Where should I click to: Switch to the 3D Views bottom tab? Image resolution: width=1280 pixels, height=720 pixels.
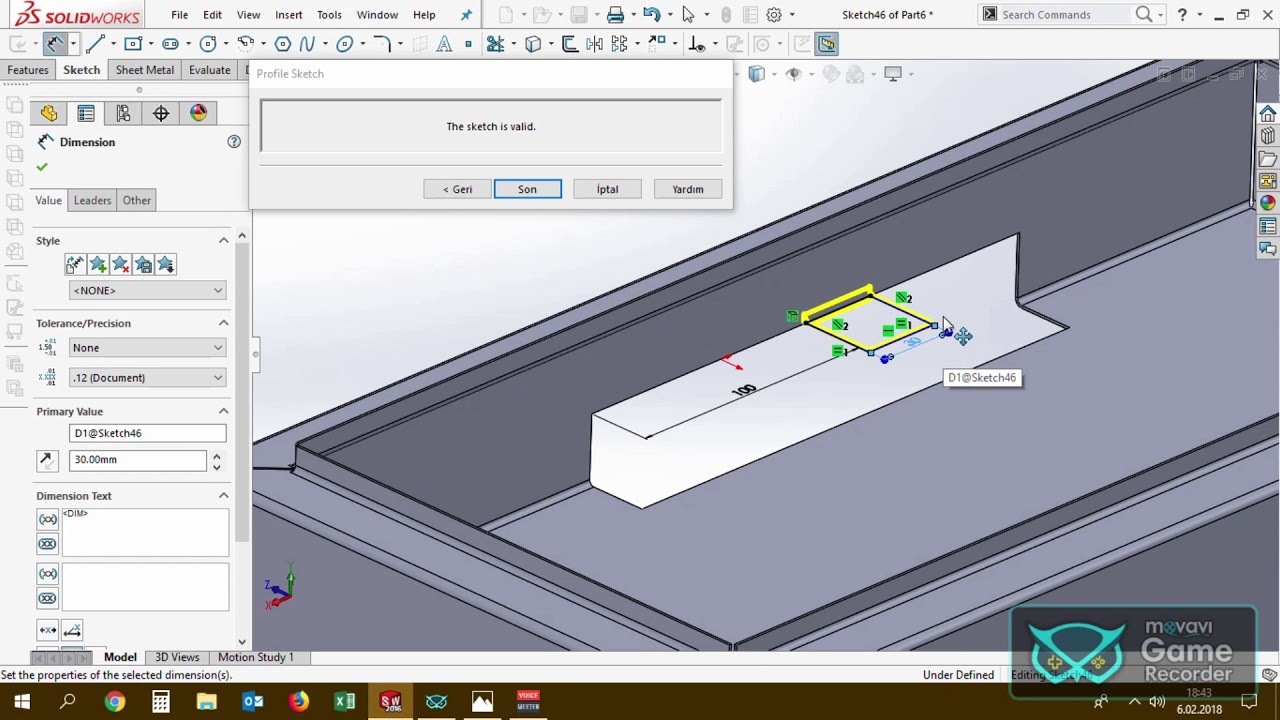[177, 657]
